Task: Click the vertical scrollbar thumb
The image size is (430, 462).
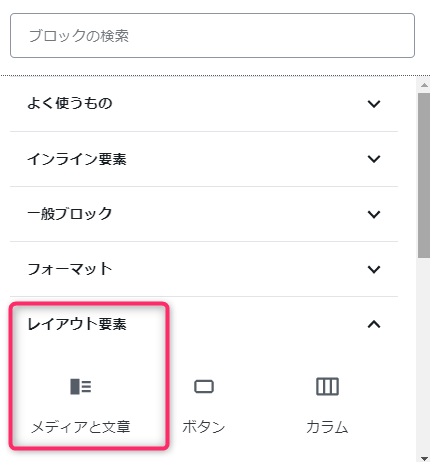Action: pos(424,175)
